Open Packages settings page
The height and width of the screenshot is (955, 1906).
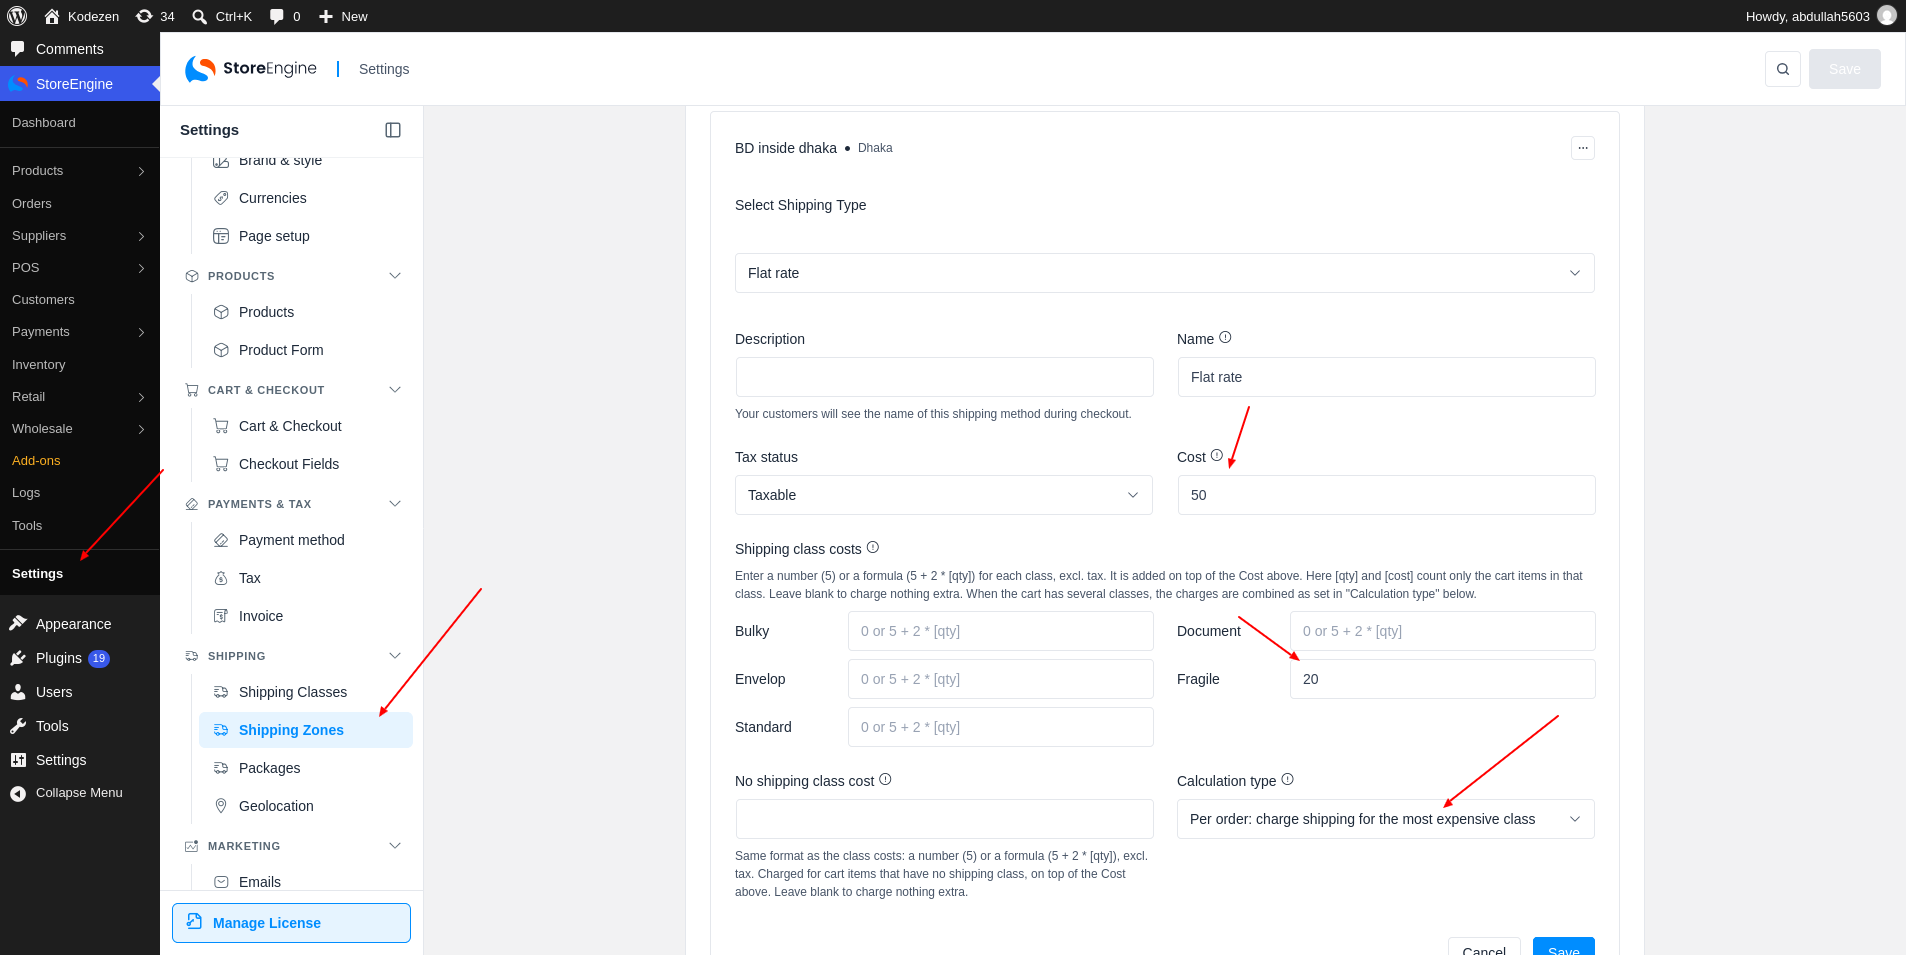tap(305, 768)
